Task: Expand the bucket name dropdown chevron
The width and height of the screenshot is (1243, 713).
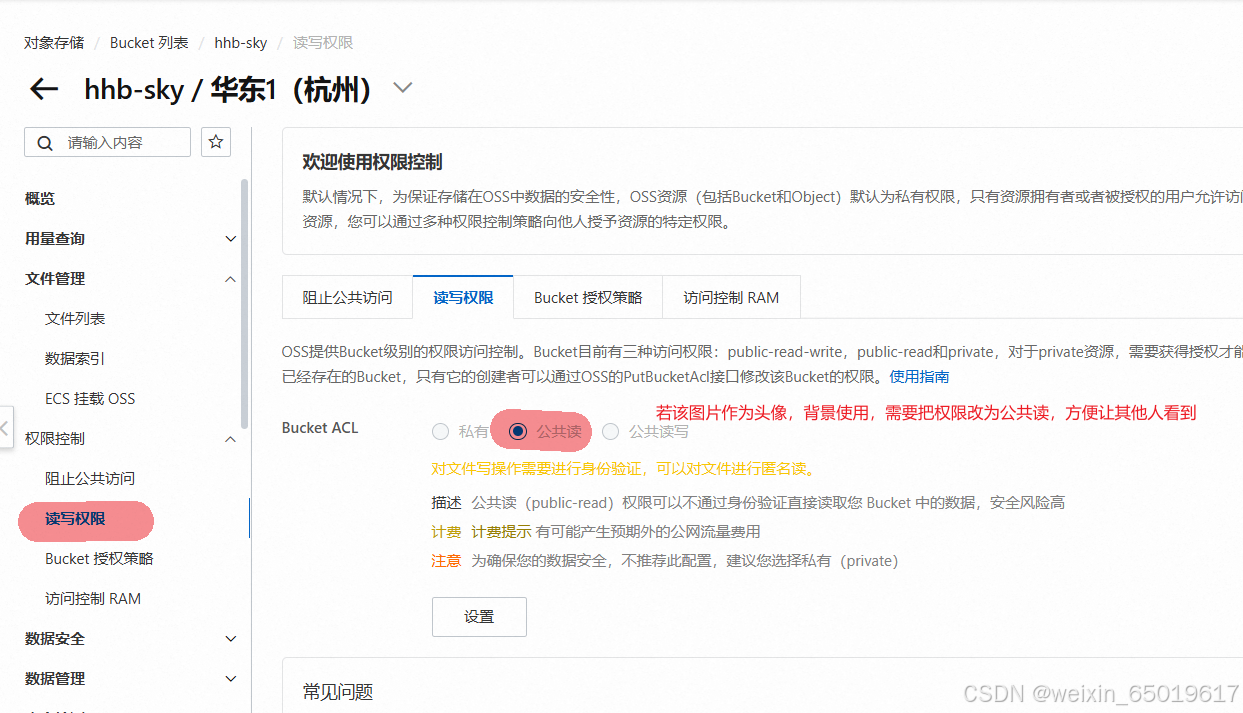Action: pyautogui.click(x=402, y=88)
